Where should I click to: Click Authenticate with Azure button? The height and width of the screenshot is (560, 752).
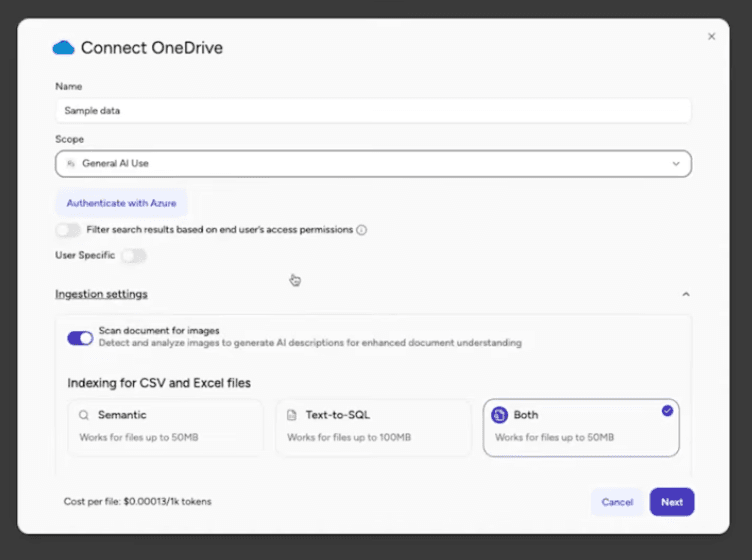[x=121, y=203]
